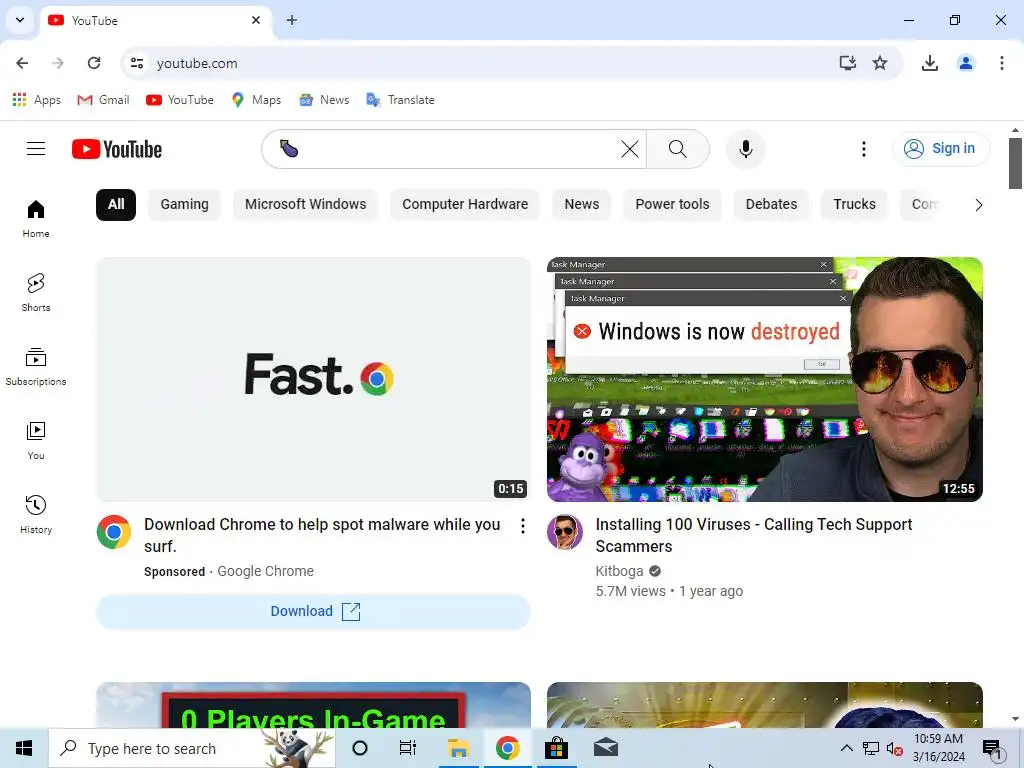Open the Windows Start menu
The image size is (1024, 768).
[x=24, y=748]
